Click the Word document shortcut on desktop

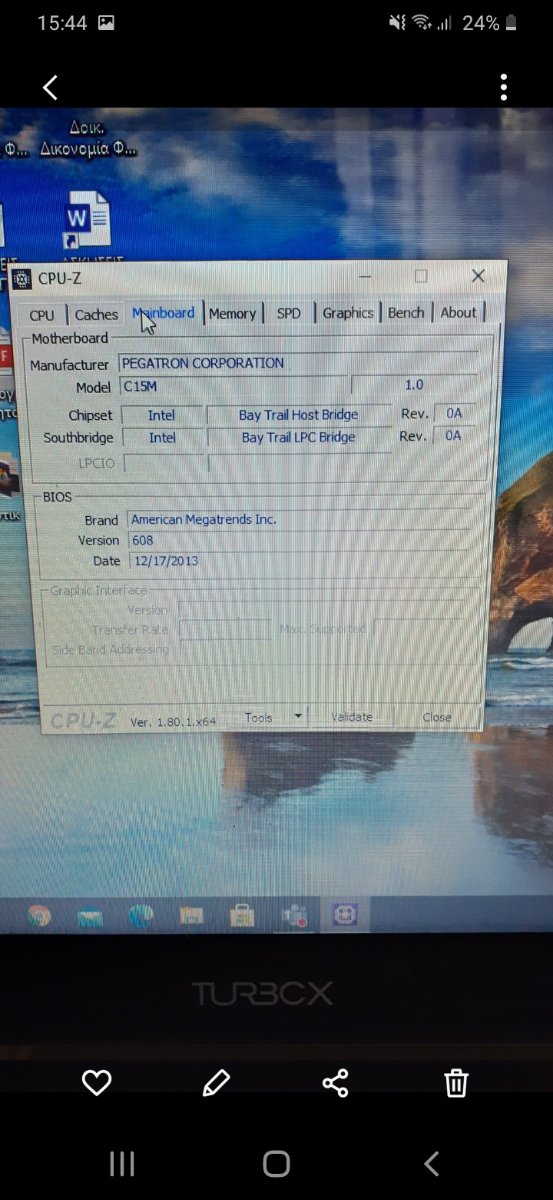click(87, 222)
